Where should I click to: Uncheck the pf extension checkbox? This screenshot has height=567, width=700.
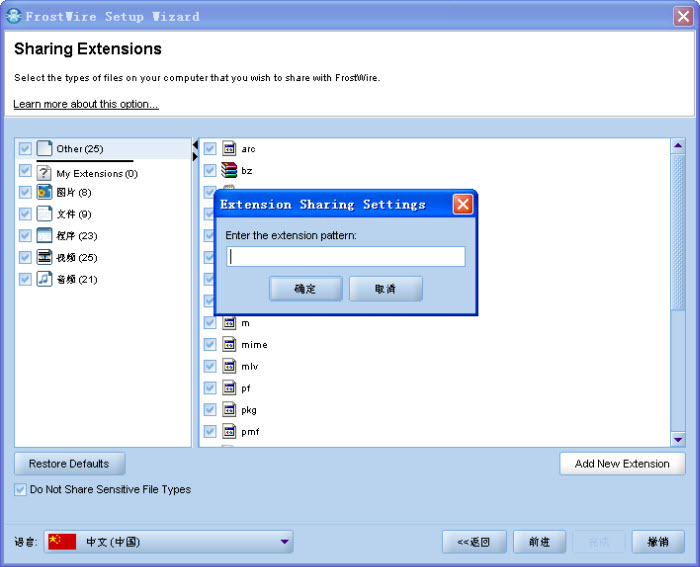pos(210,388)
